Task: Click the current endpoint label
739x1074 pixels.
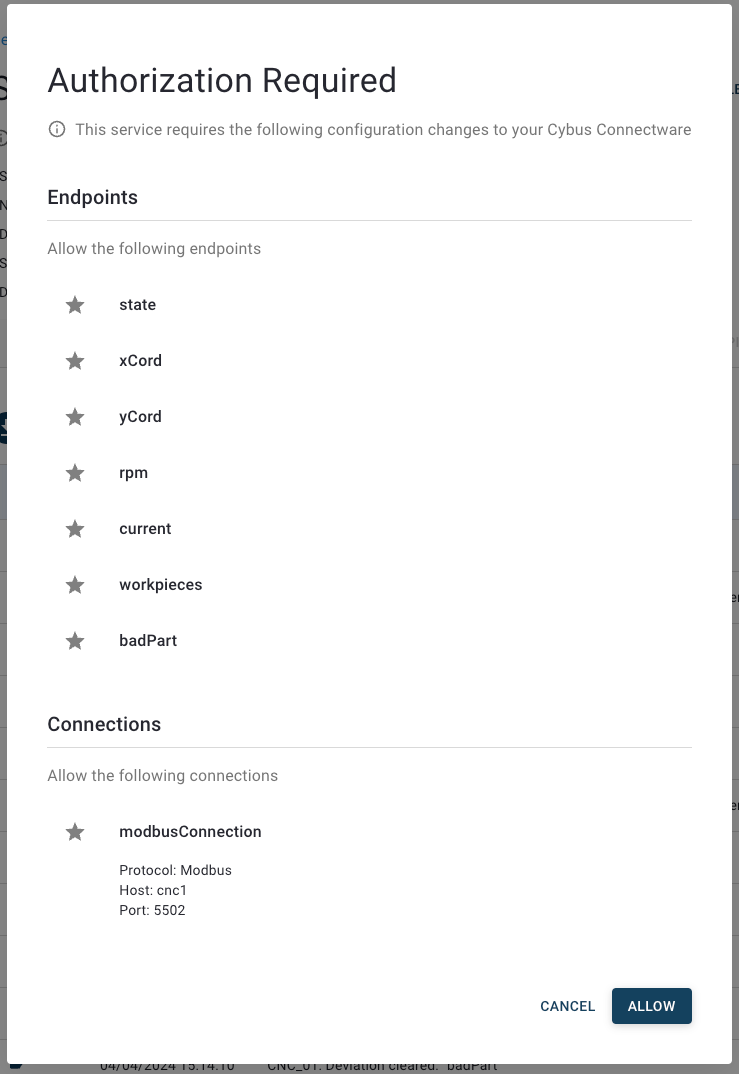Action: coord(145,529)
